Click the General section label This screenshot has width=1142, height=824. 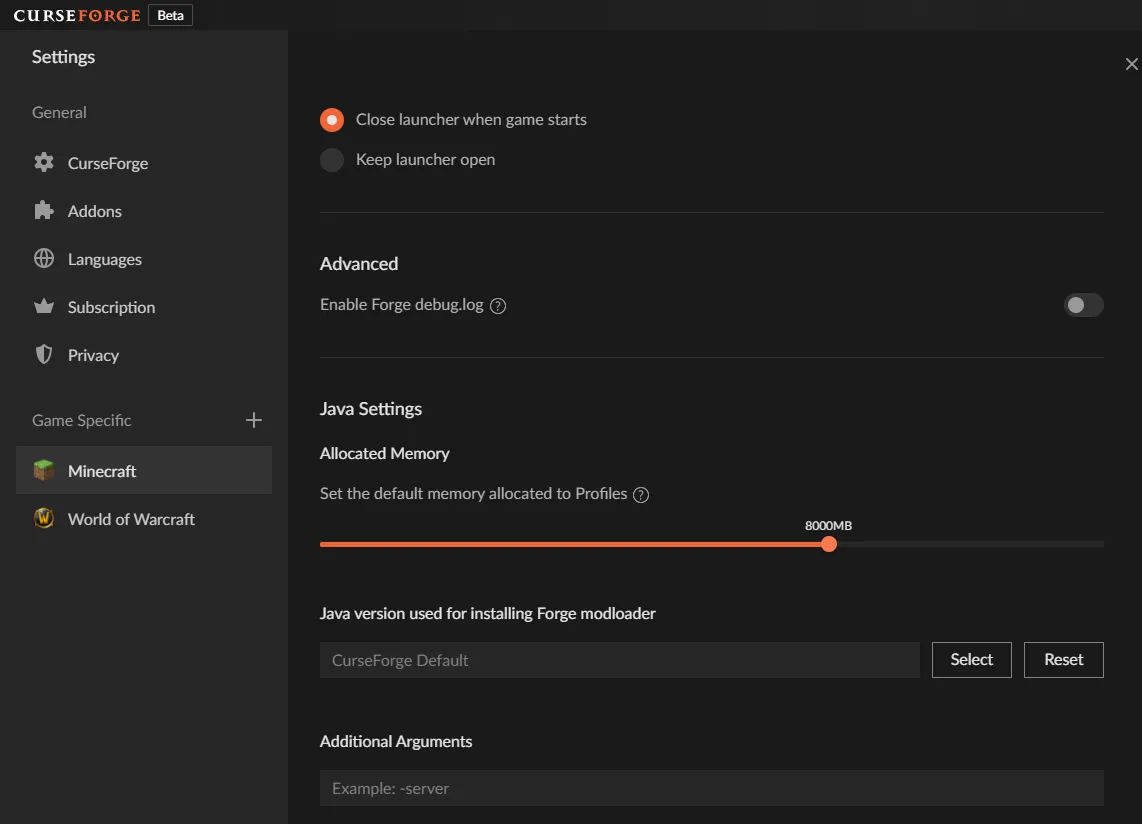tap(59, 112)
